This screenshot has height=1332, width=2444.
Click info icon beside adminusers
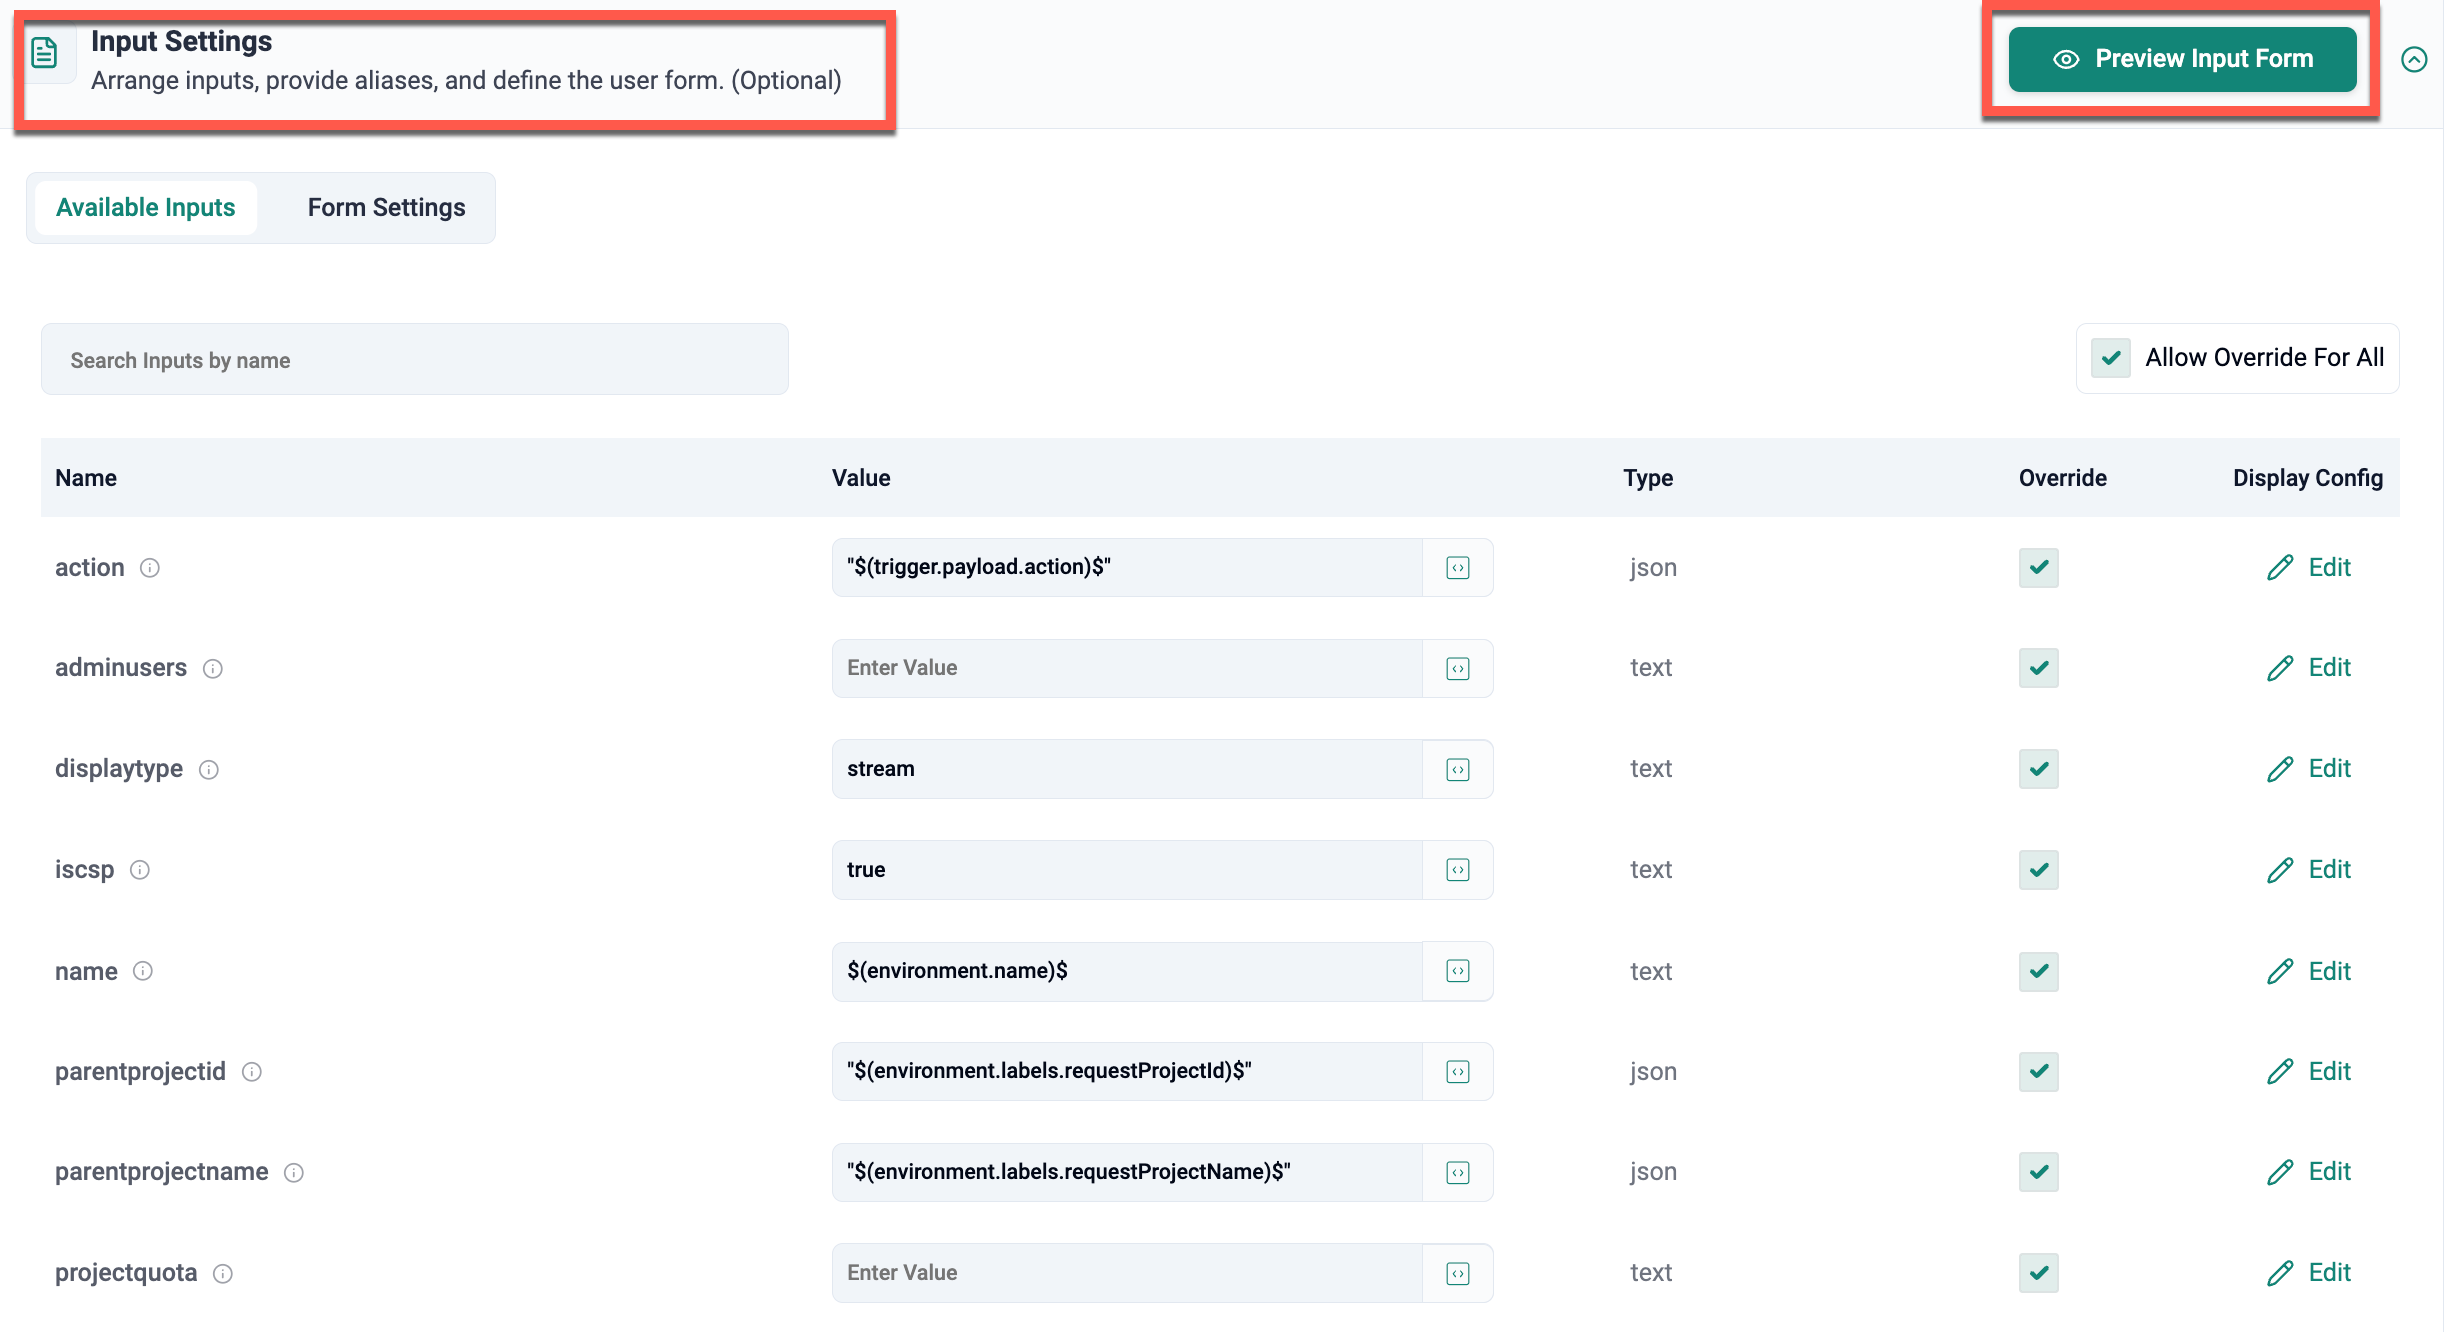pos(212,668)
